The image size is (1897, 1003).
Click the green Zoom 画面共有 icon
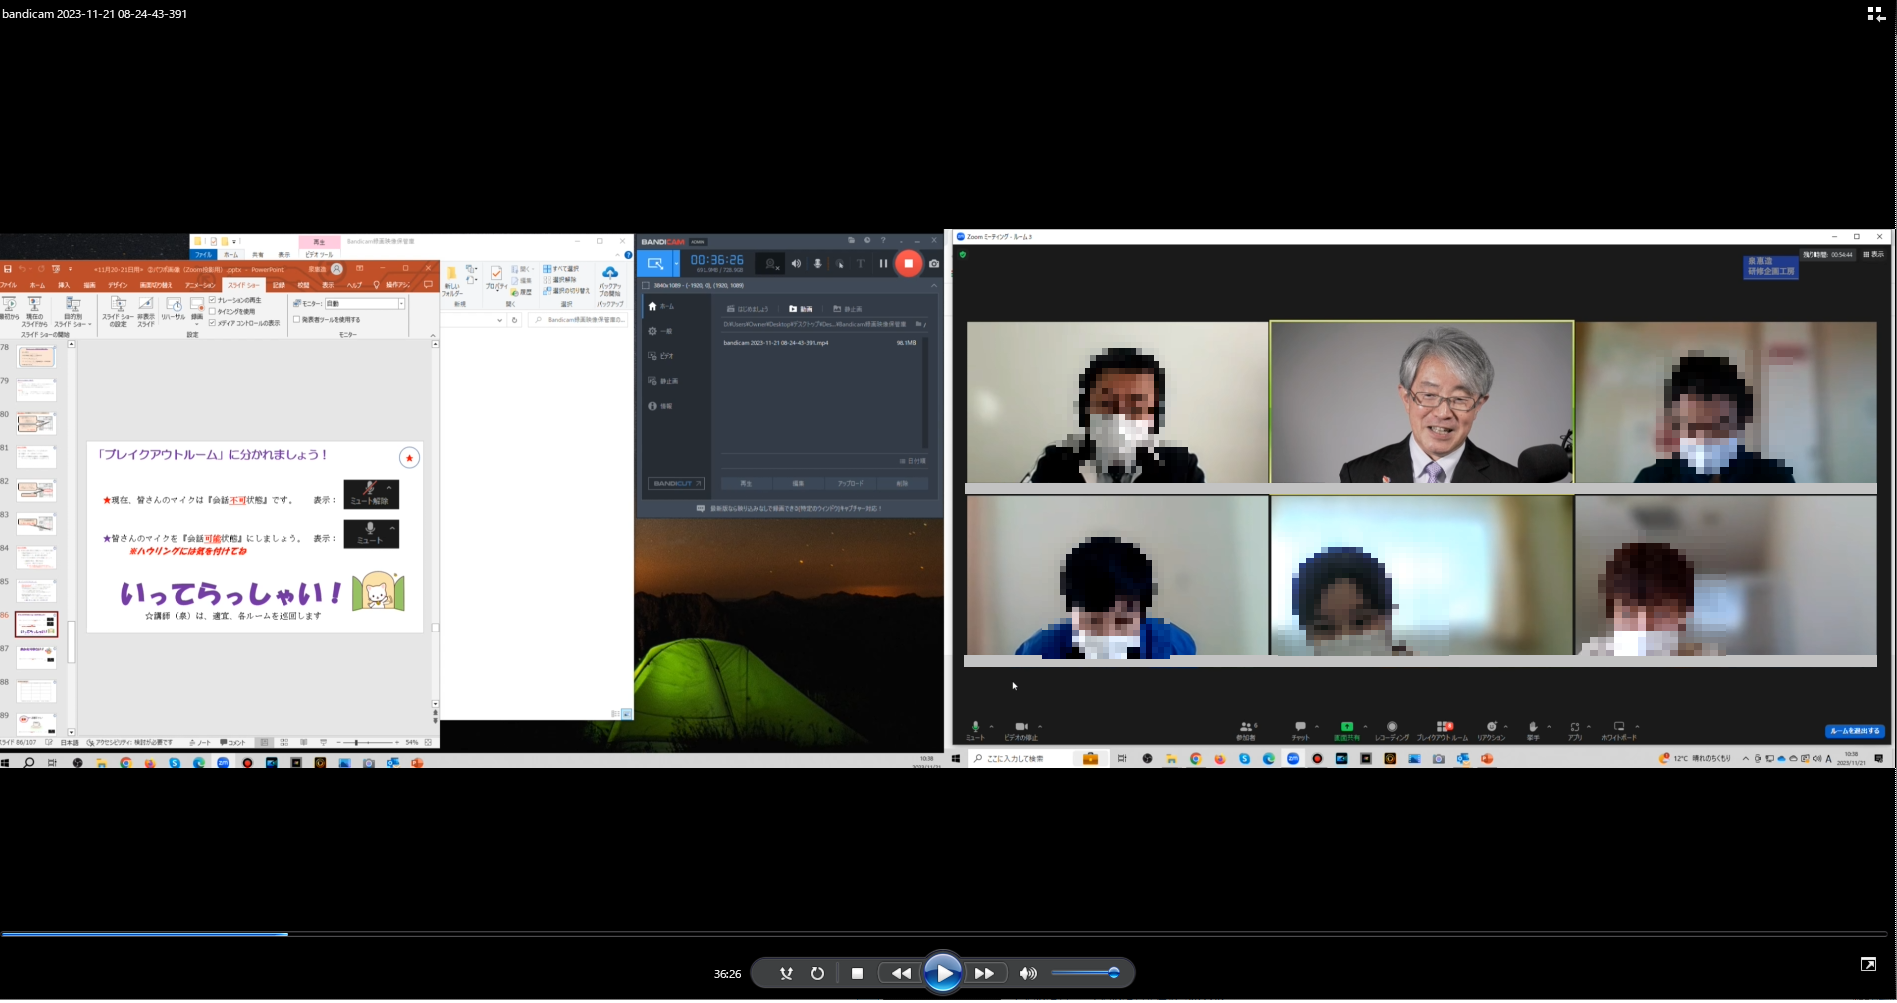click(x=1347, y=727)
